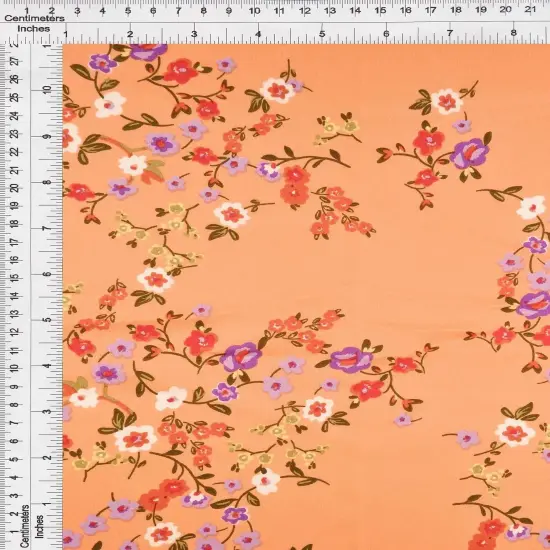Choose the 3 mark on left inch ruler
Image resolution: width=550 pixels, height=550 pixels.
pyautogui.click(x=48, y=411)
